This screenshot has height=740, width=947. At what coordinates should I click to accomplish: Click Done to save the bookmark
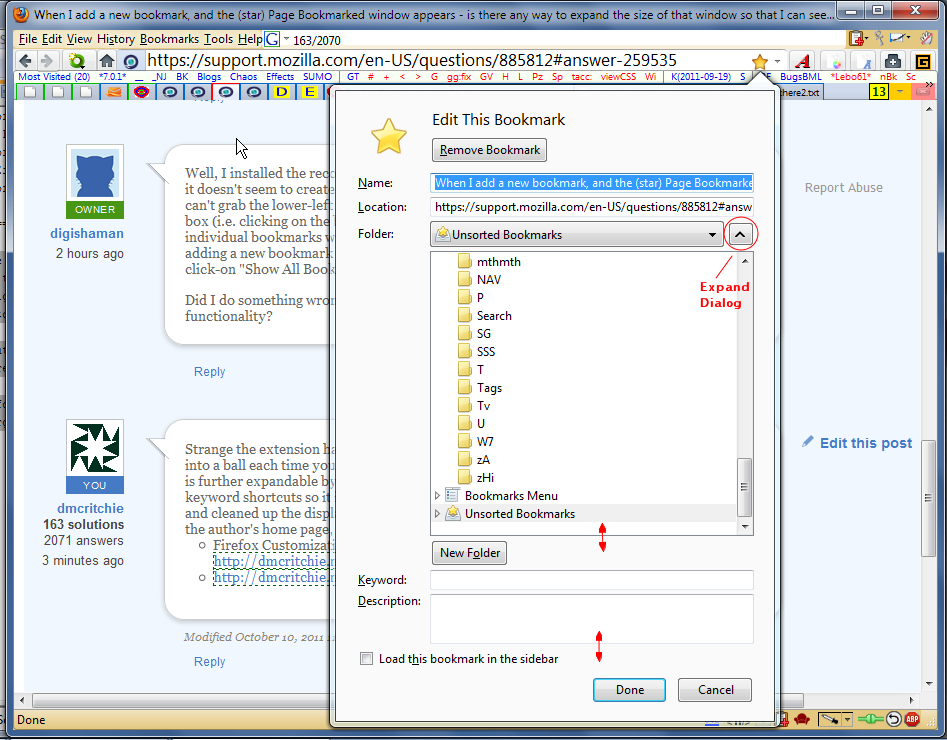[629, 690]
